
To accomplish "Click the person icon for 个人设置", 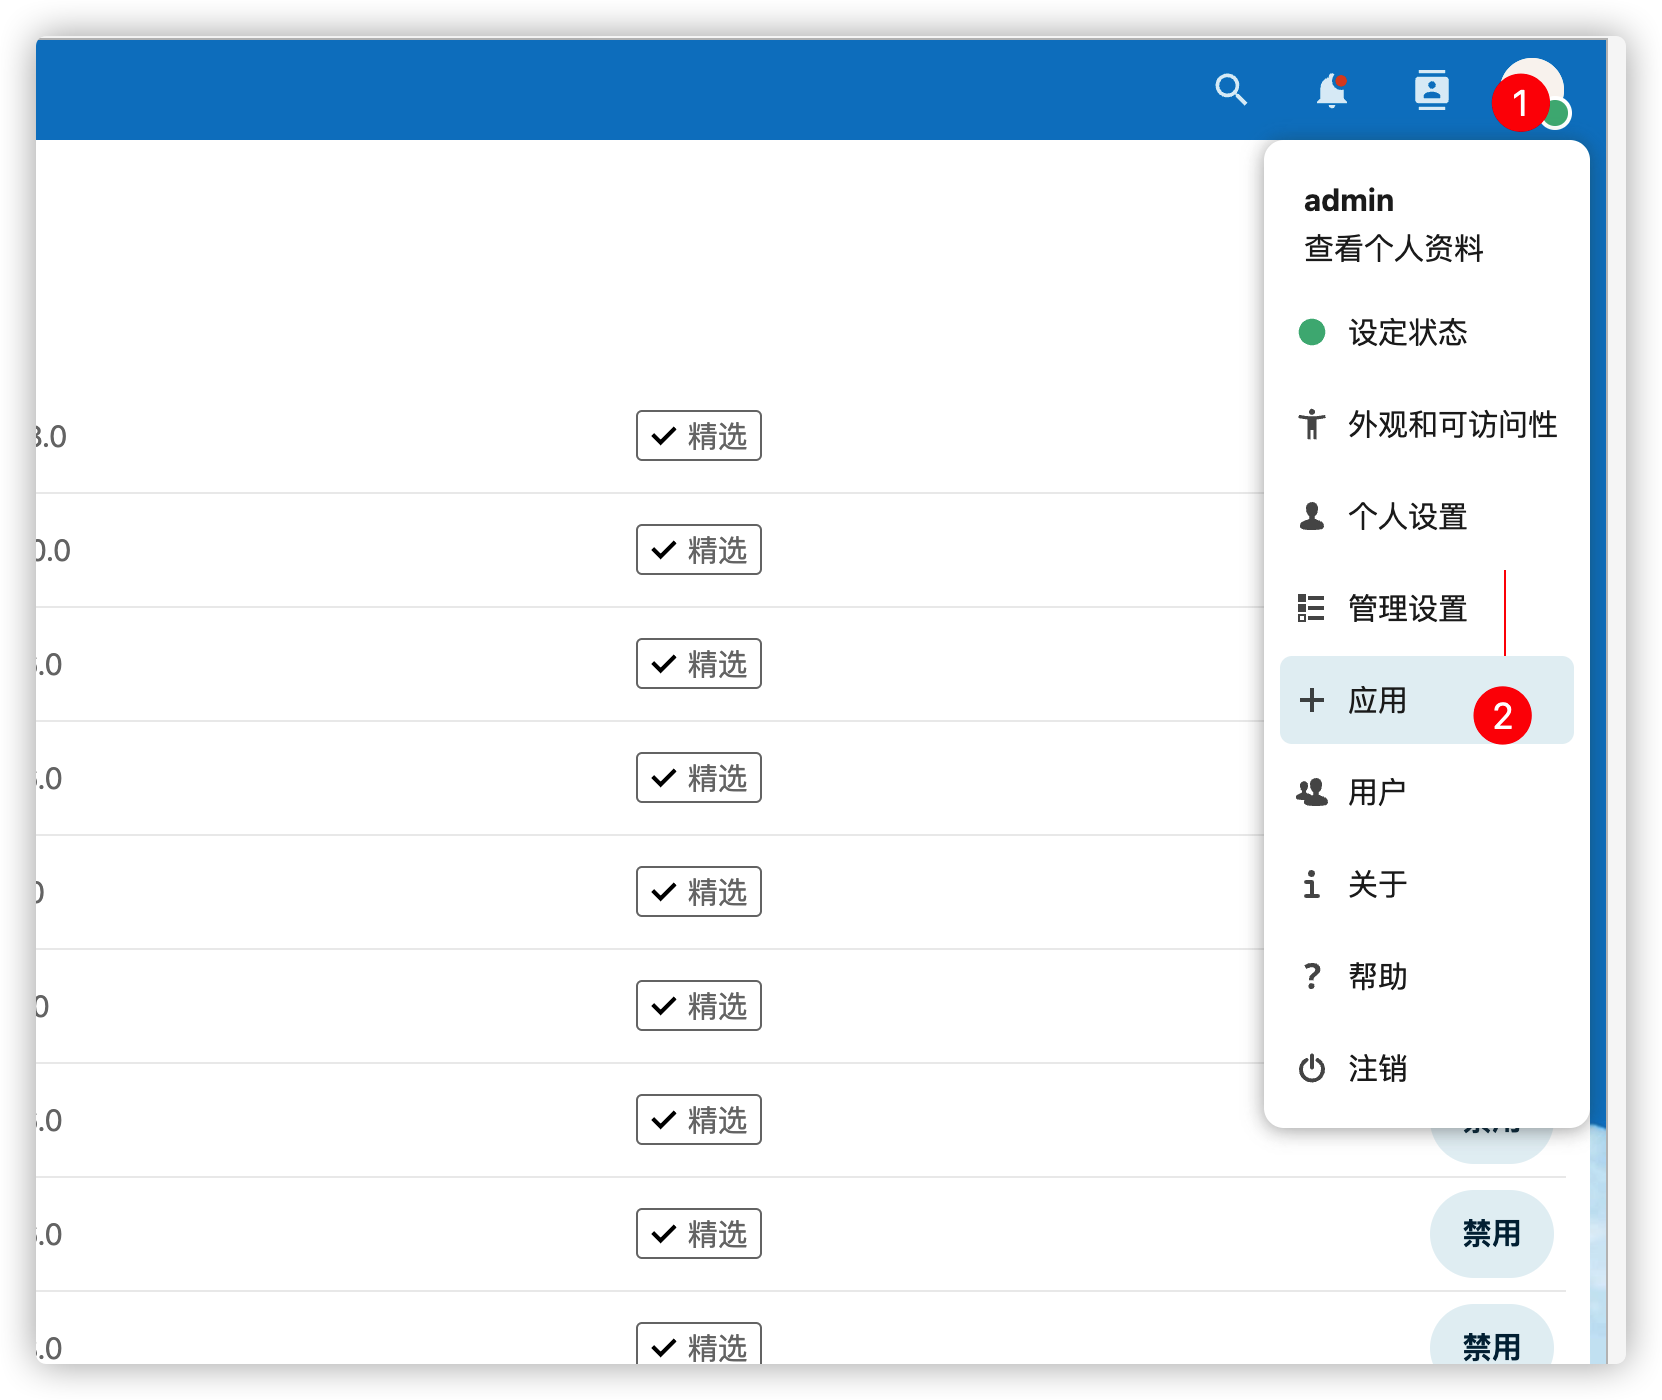I will pos(1311,516).
